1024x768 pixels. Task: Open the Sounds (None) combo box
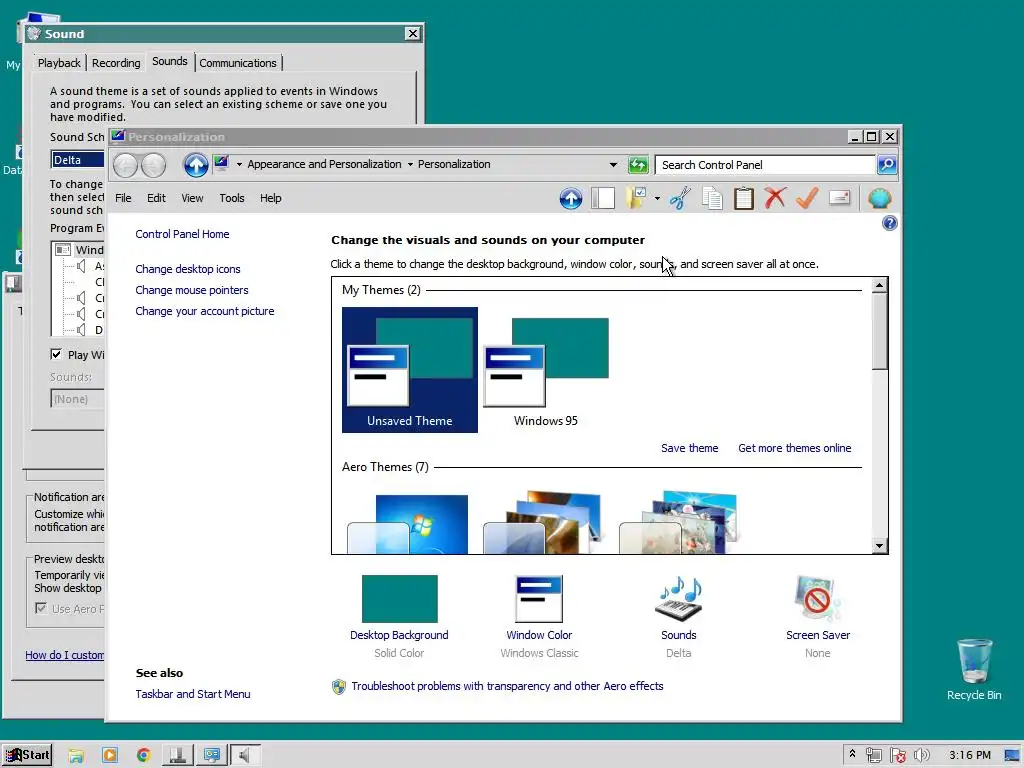[x=78, y=398]
